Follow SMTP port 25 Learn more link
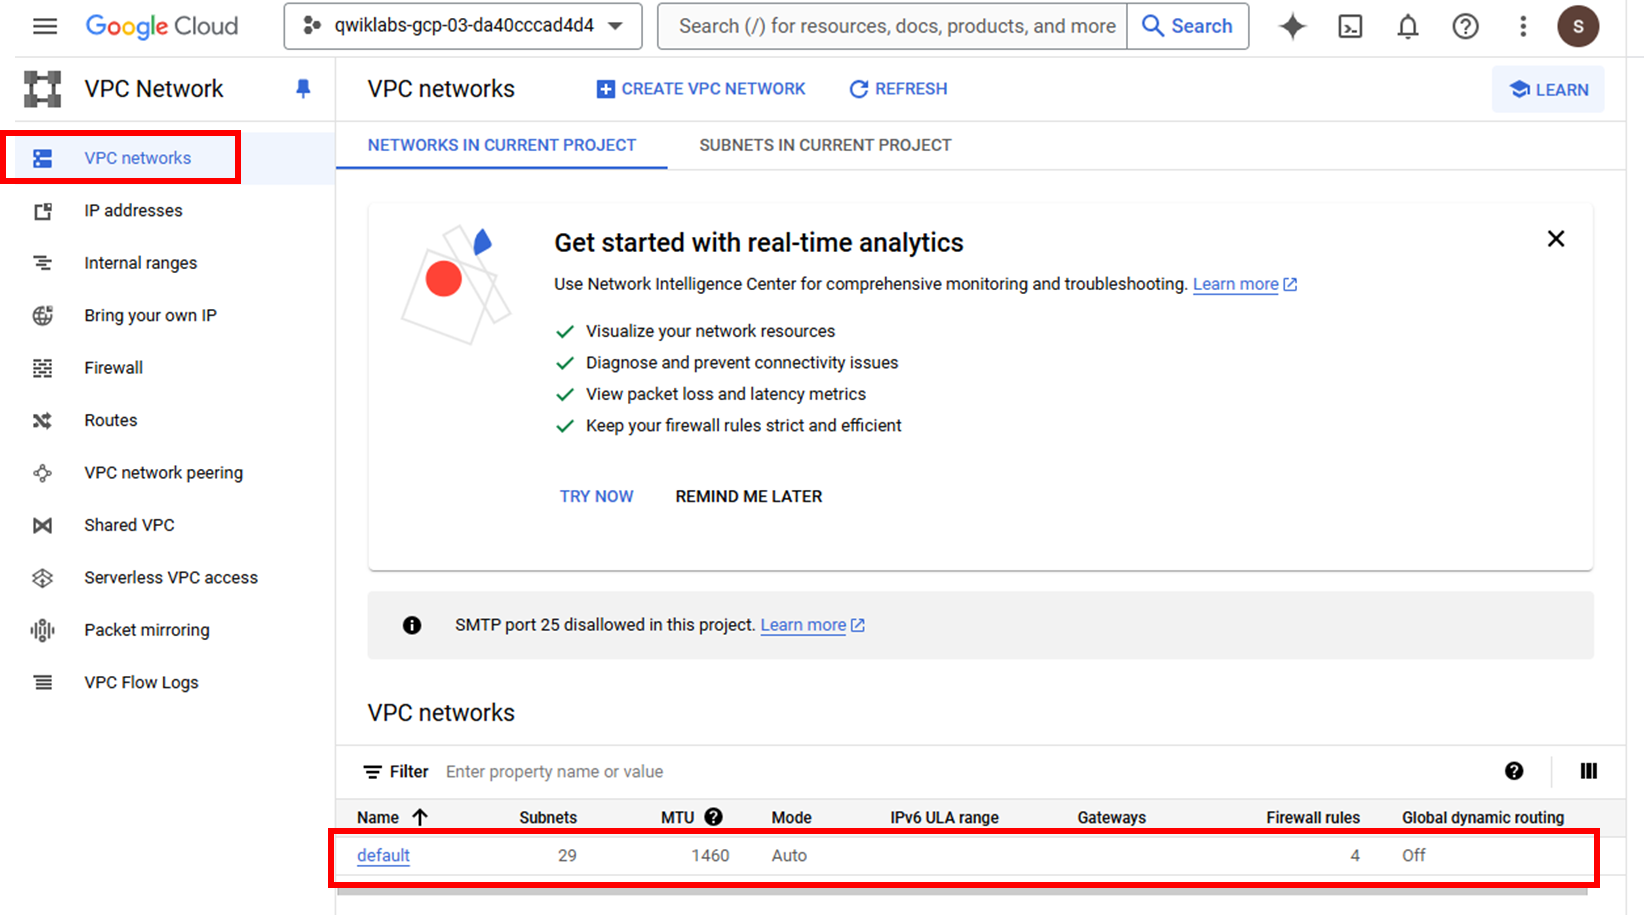 tap(812, 625)
